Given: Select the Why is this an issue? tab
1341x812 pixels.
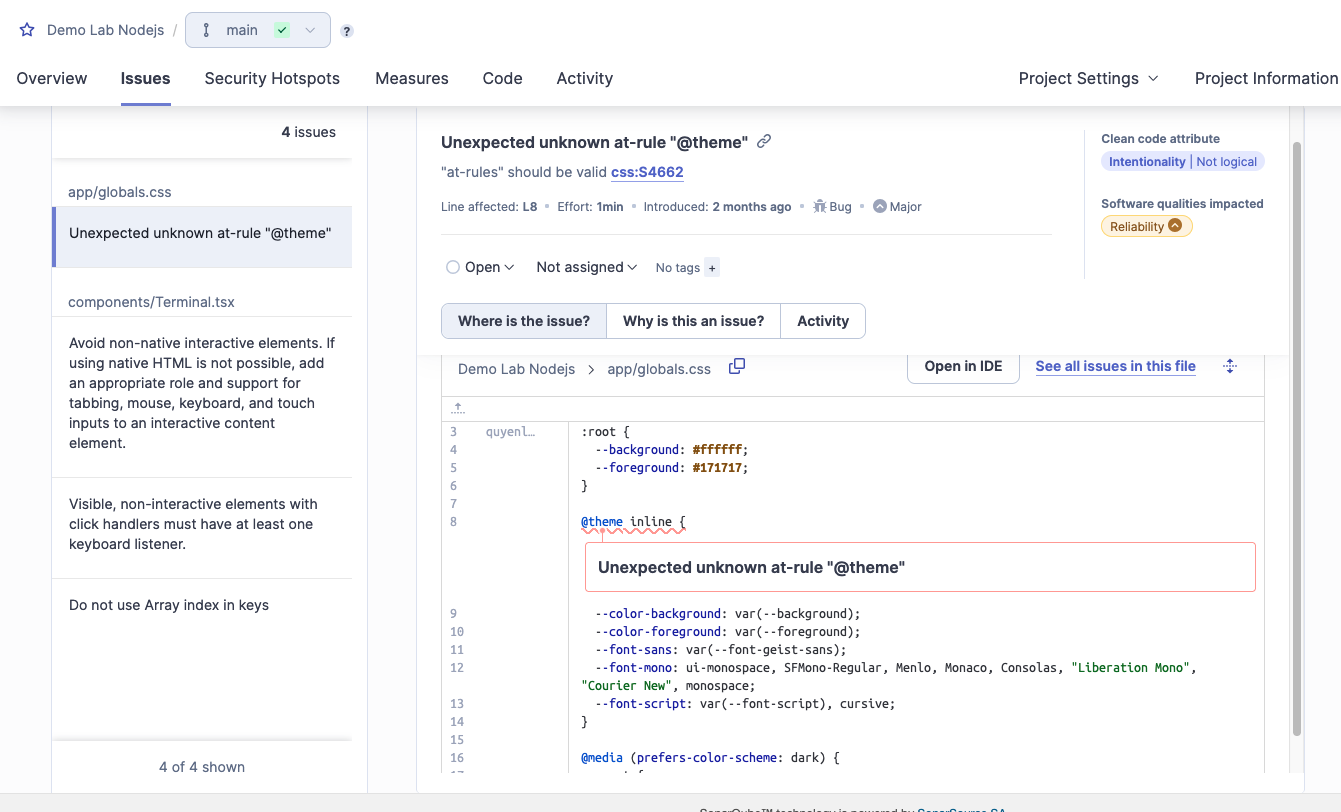Looking at the screenshot, I should pos(693,321).
